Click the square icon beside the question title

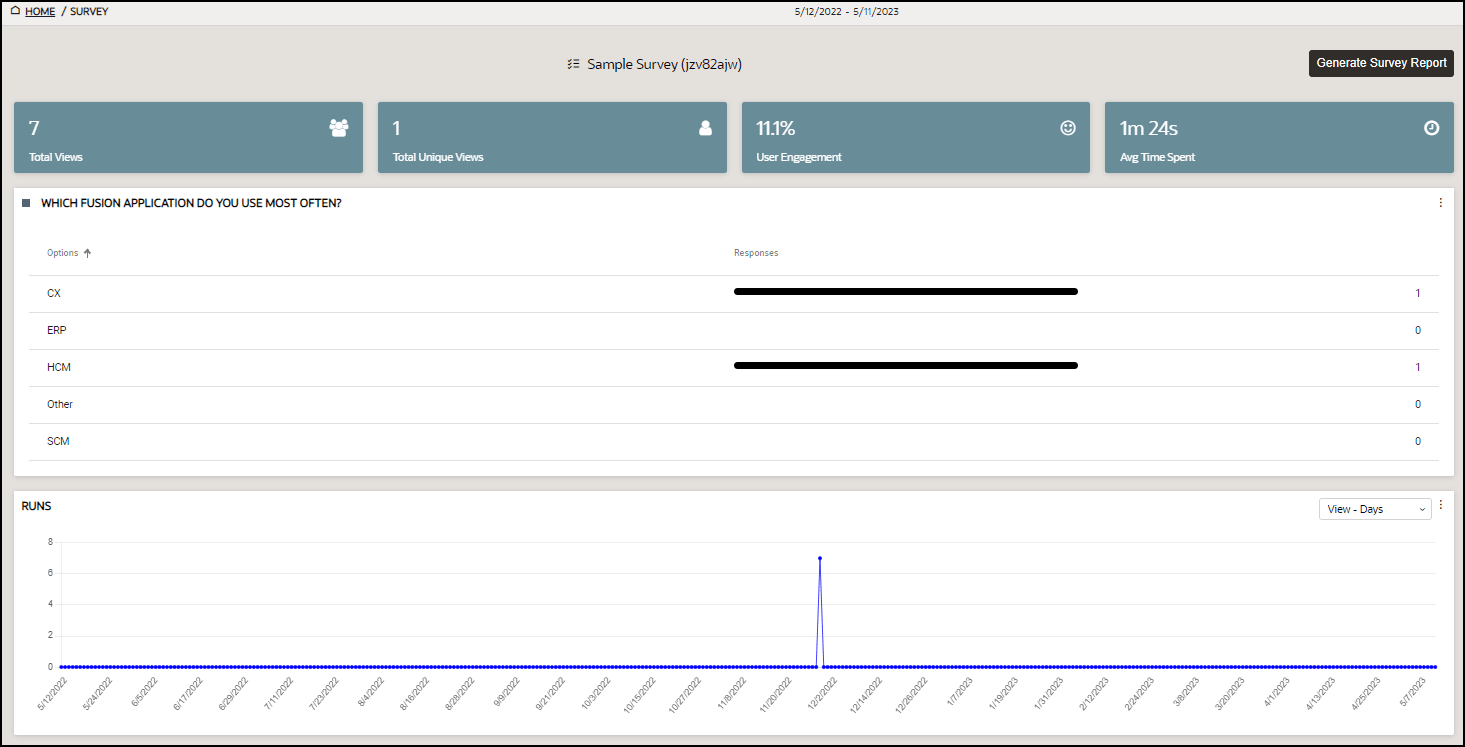[x=26, y=203]
